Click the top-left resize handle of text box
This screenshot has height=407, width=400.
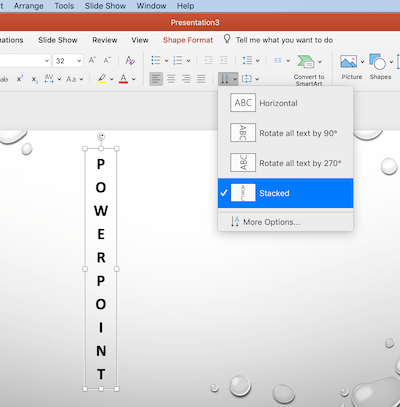point(85,149)
